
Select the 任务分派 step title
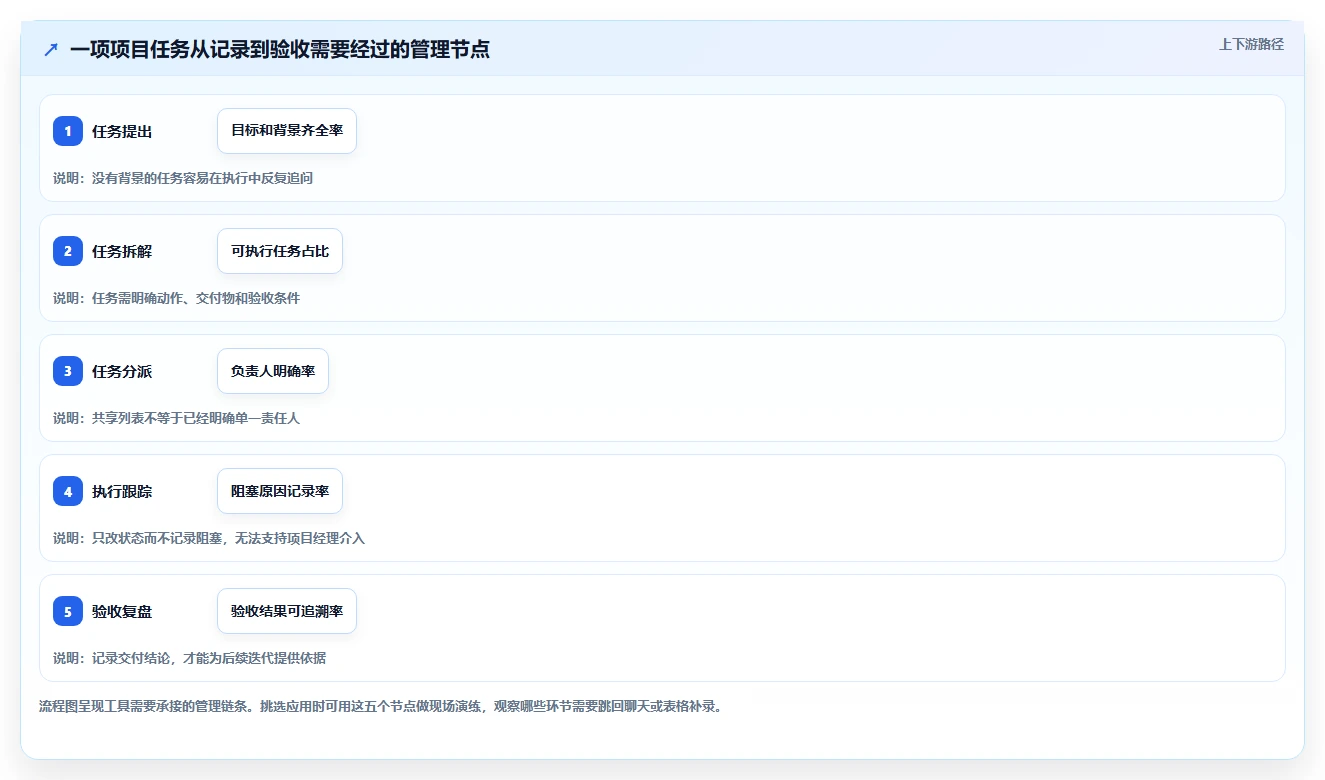(x=122, y=371)
